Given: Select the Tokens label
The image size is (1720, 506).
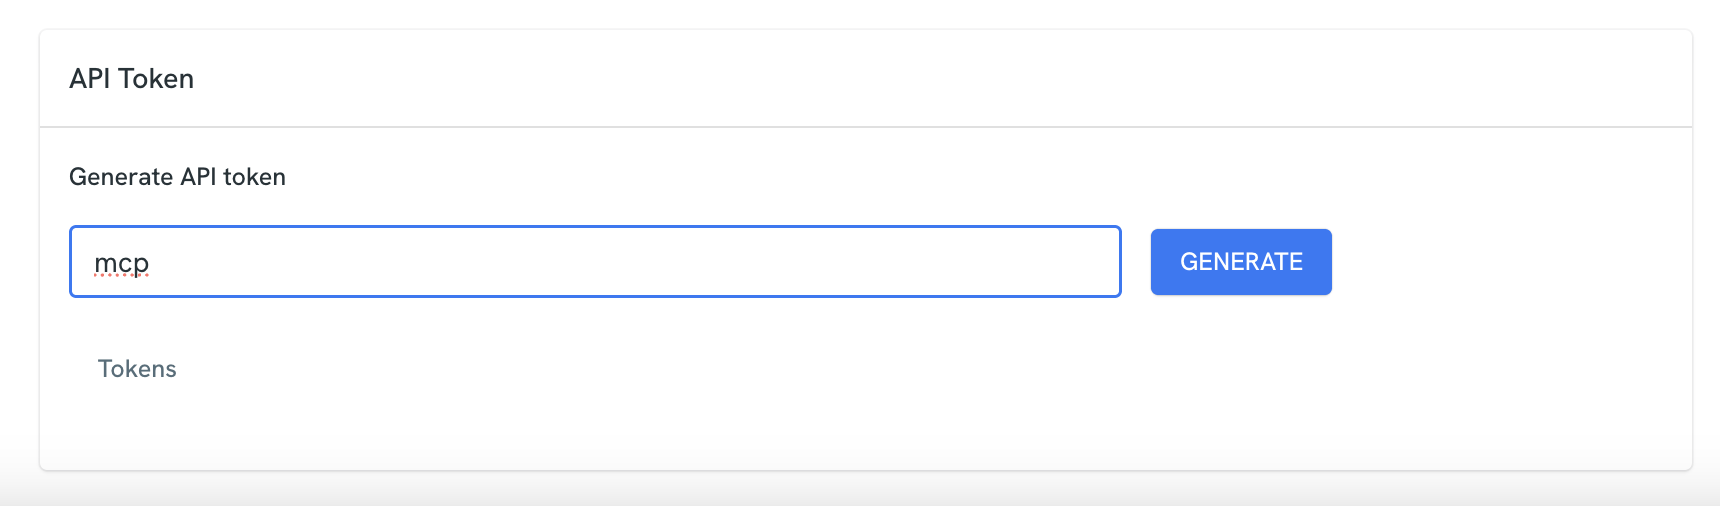Looking at the screenshot, I should [x=137, y=369].
